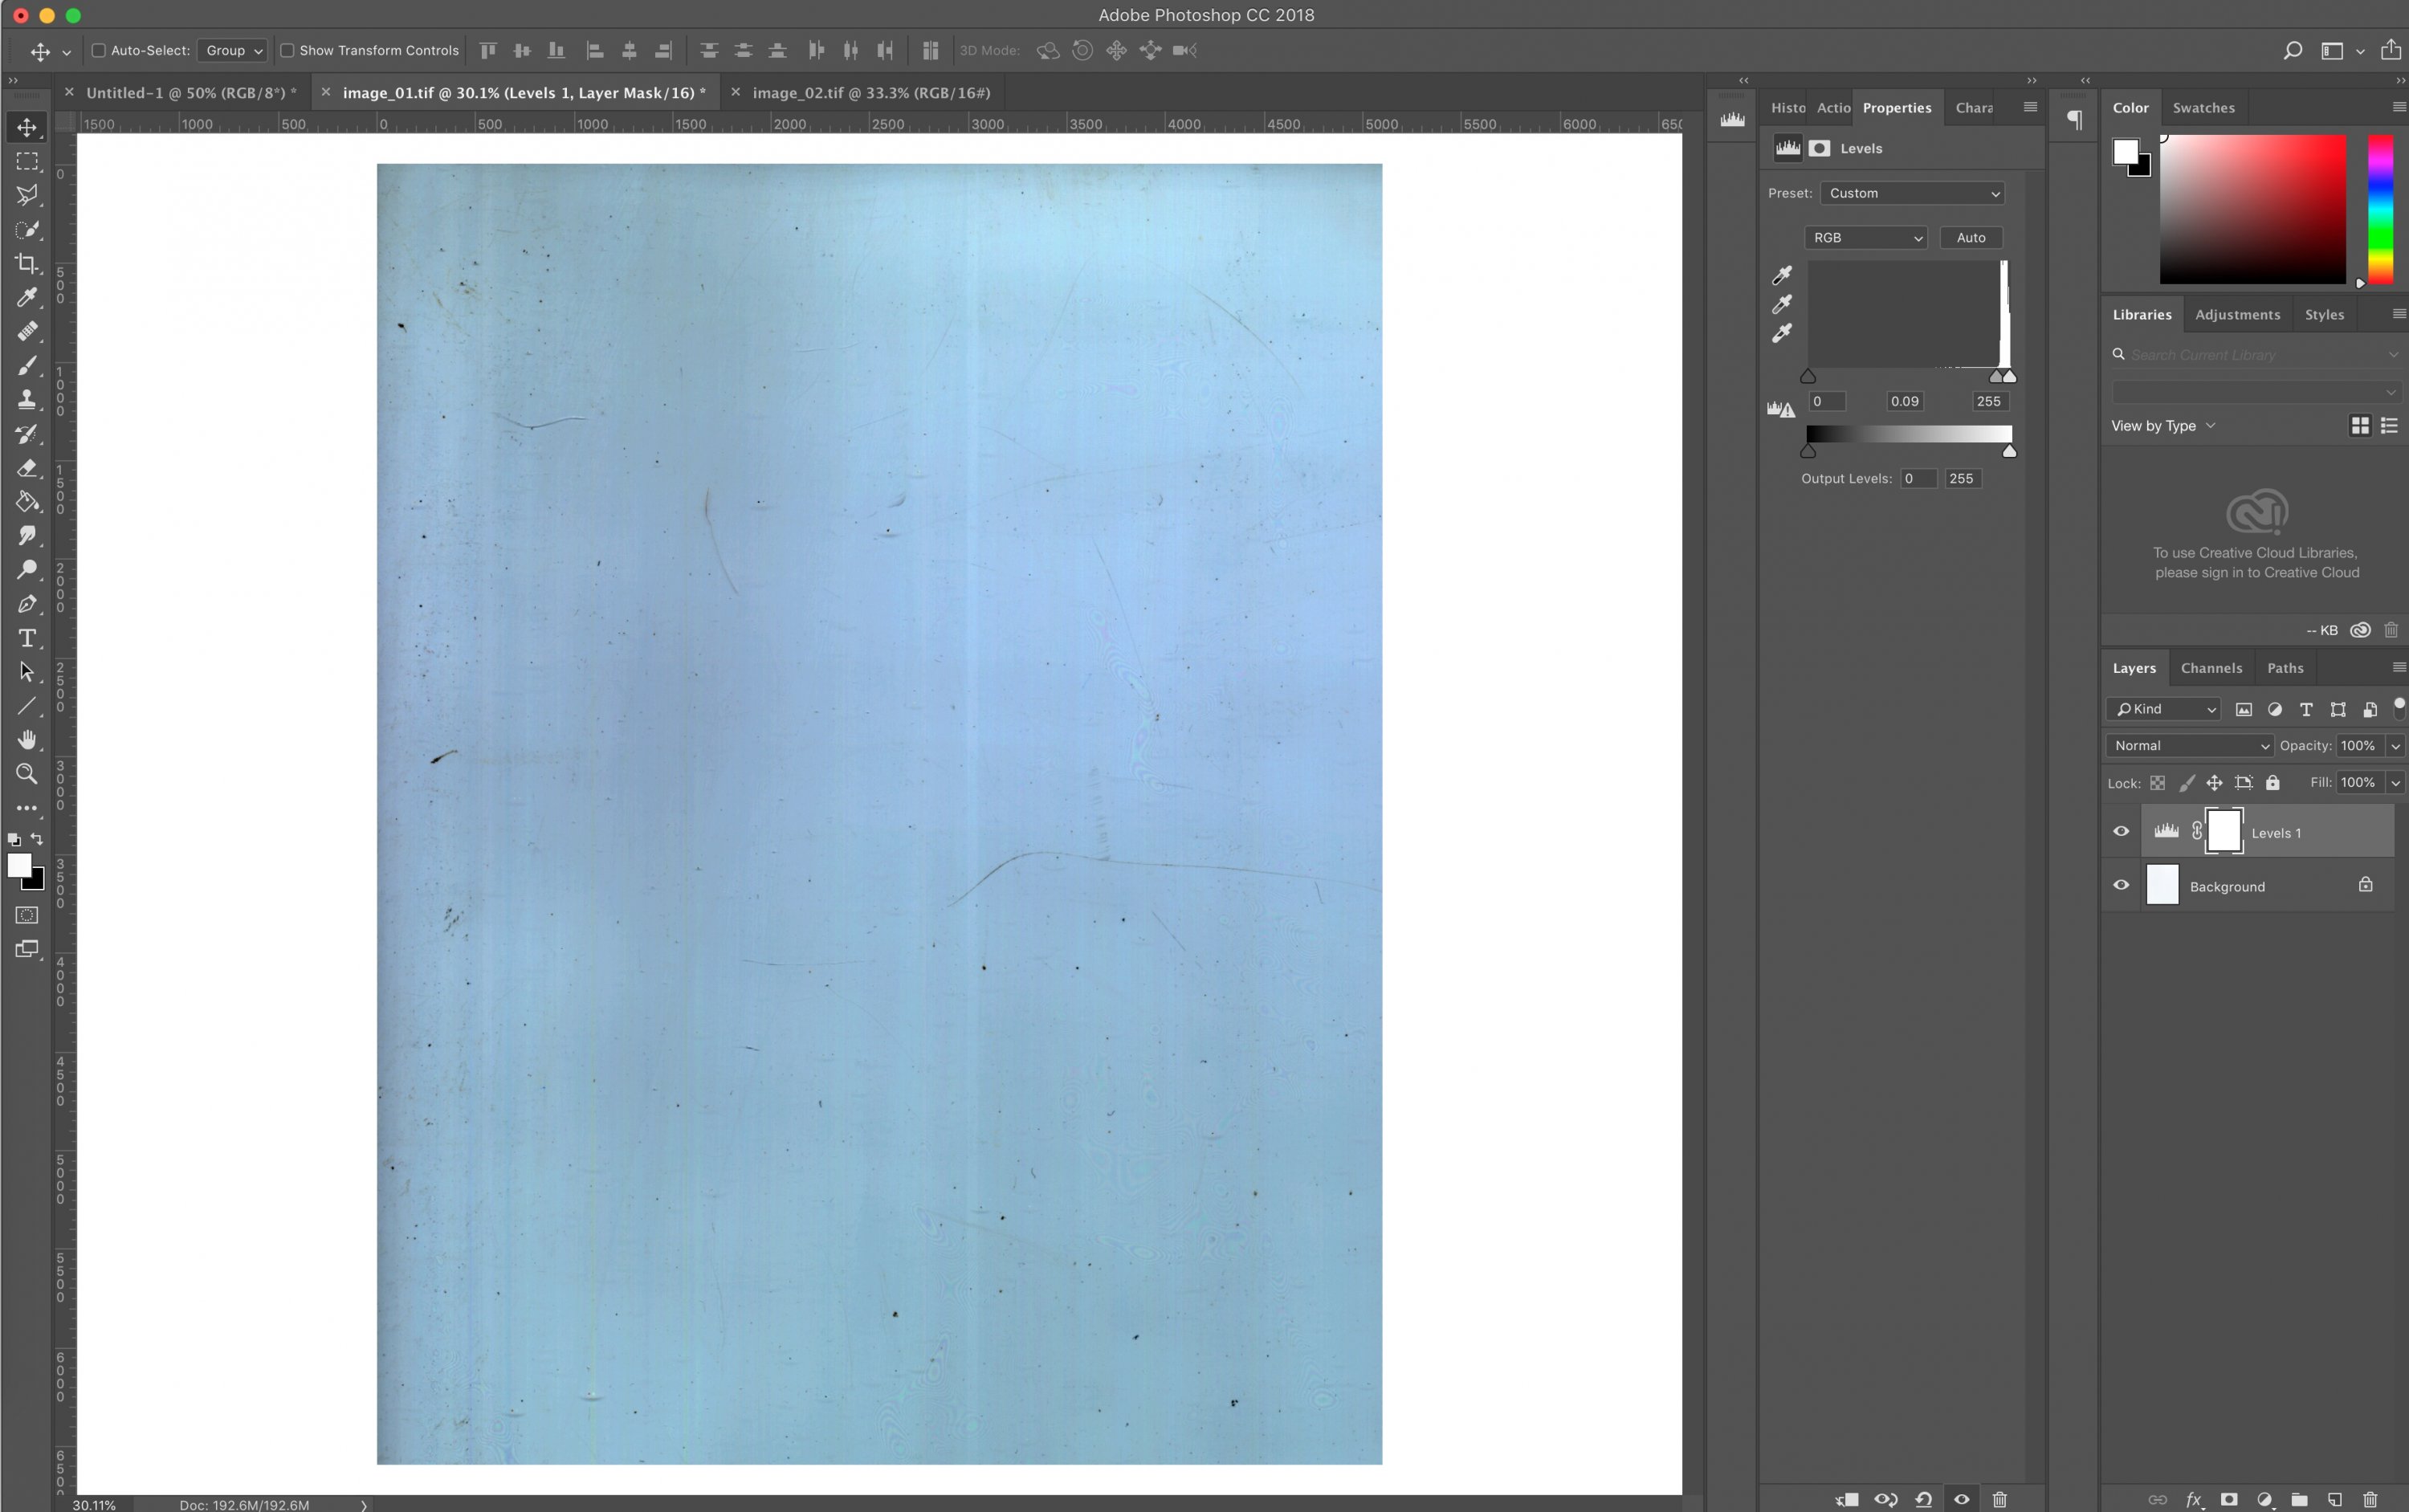
Task: Select the Polygonal Lasso tool
Action: tap(27, 195)
